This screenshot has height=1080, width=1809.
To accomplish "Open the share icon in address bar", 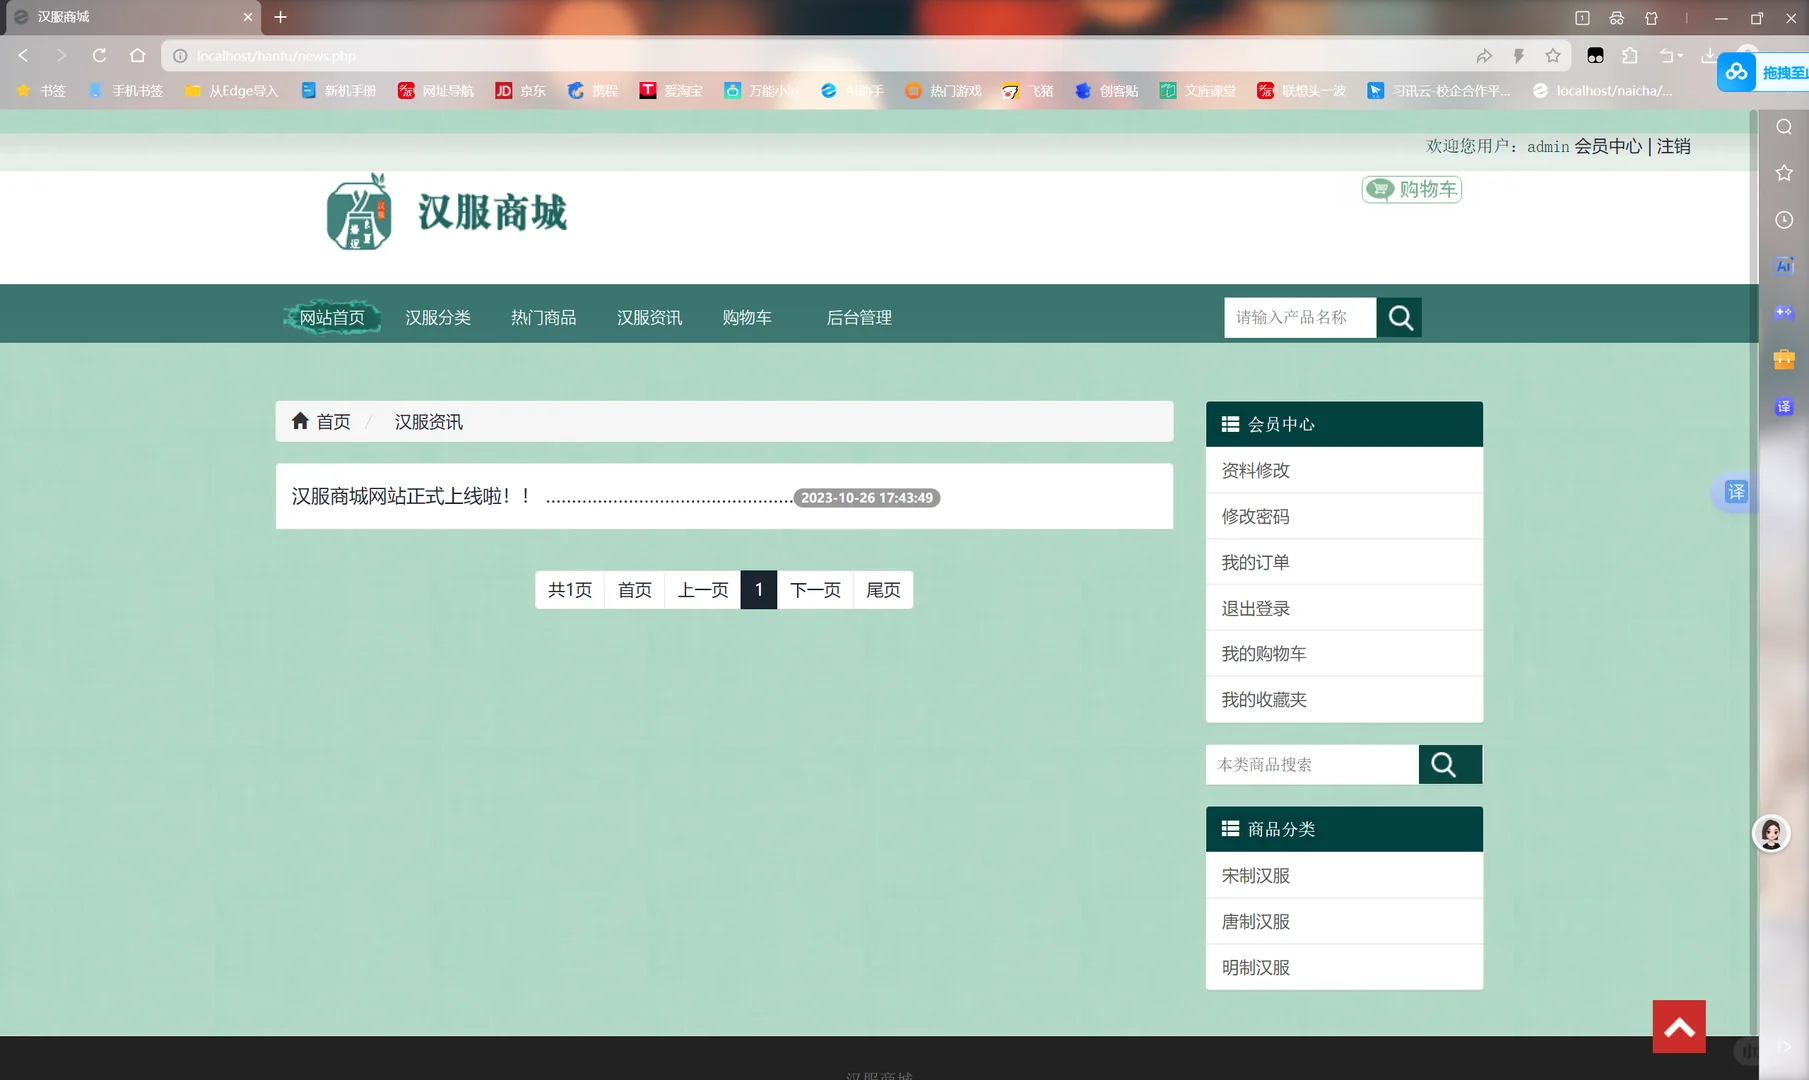I will (1484, 56).
